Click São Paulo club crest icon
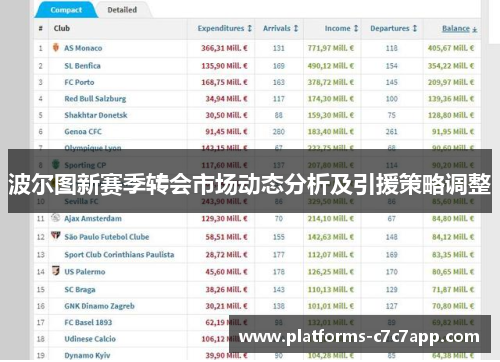This screenshot has width=500, height=362. tap(56, 236)
